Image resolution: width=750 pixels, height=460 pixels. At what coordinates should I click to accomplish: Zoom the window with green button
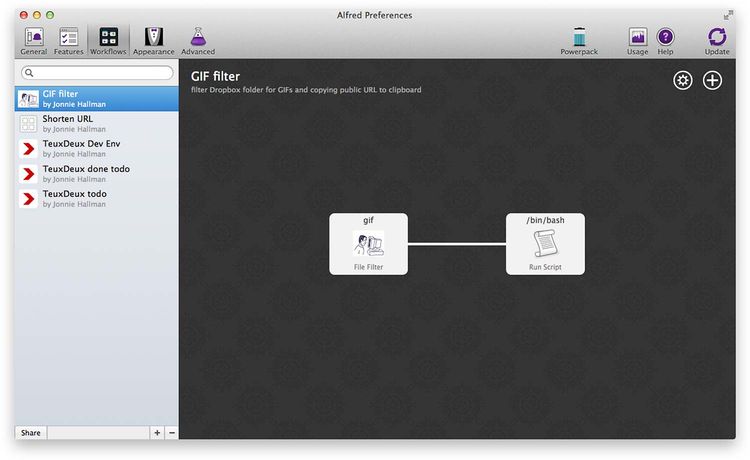[50, 15]
